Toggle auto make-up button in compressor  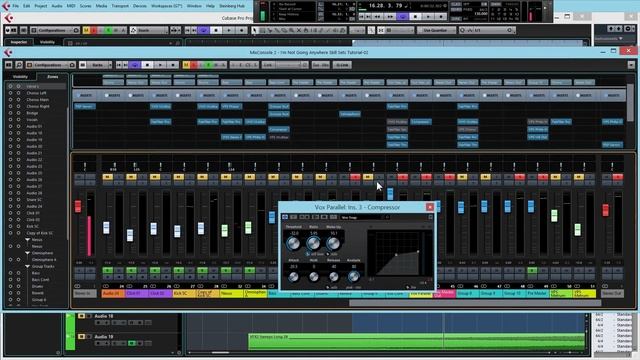(x=328, y=254)
